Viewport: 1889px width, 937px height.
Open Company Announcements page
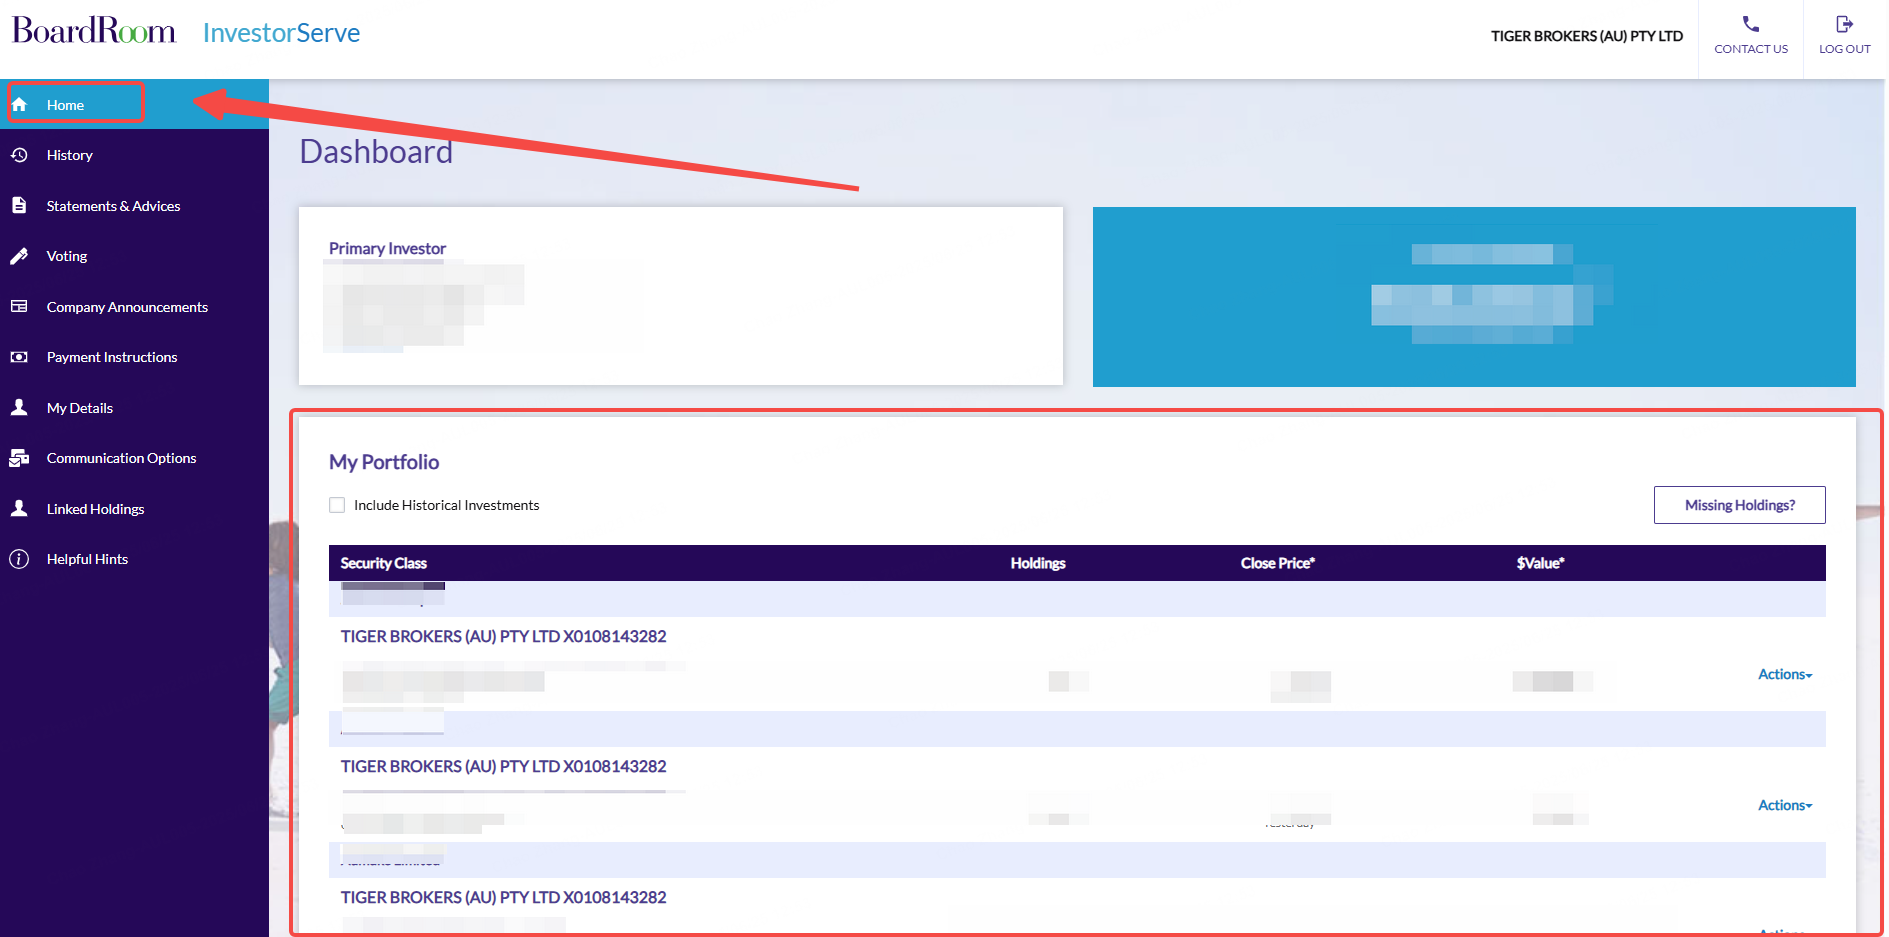[134, 306]
